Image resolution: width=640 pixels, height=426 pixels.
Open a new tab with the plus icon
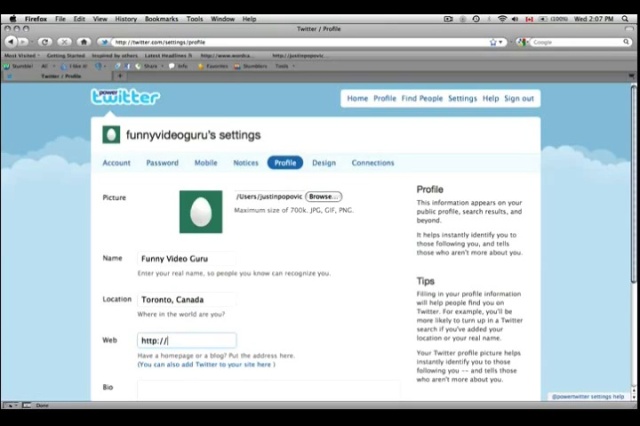[x=120, y=75]
